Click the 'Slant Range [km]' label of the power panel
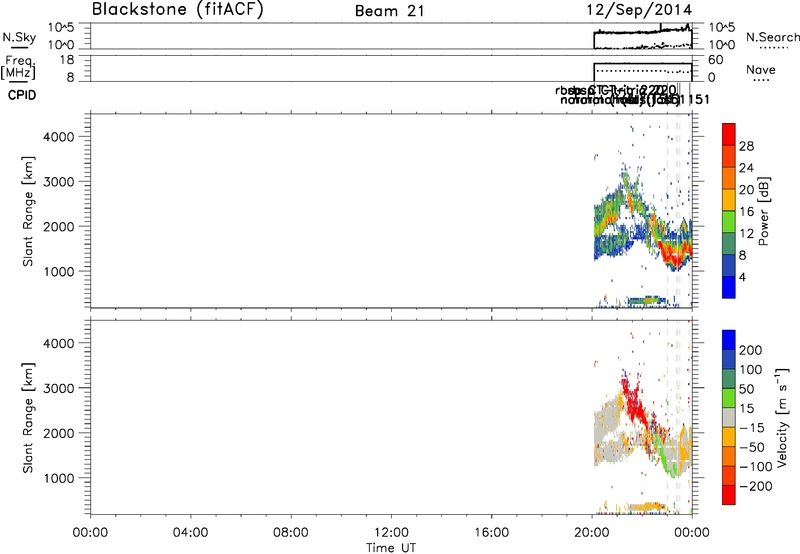Screen dimensions: 800x554 [28, 211]
